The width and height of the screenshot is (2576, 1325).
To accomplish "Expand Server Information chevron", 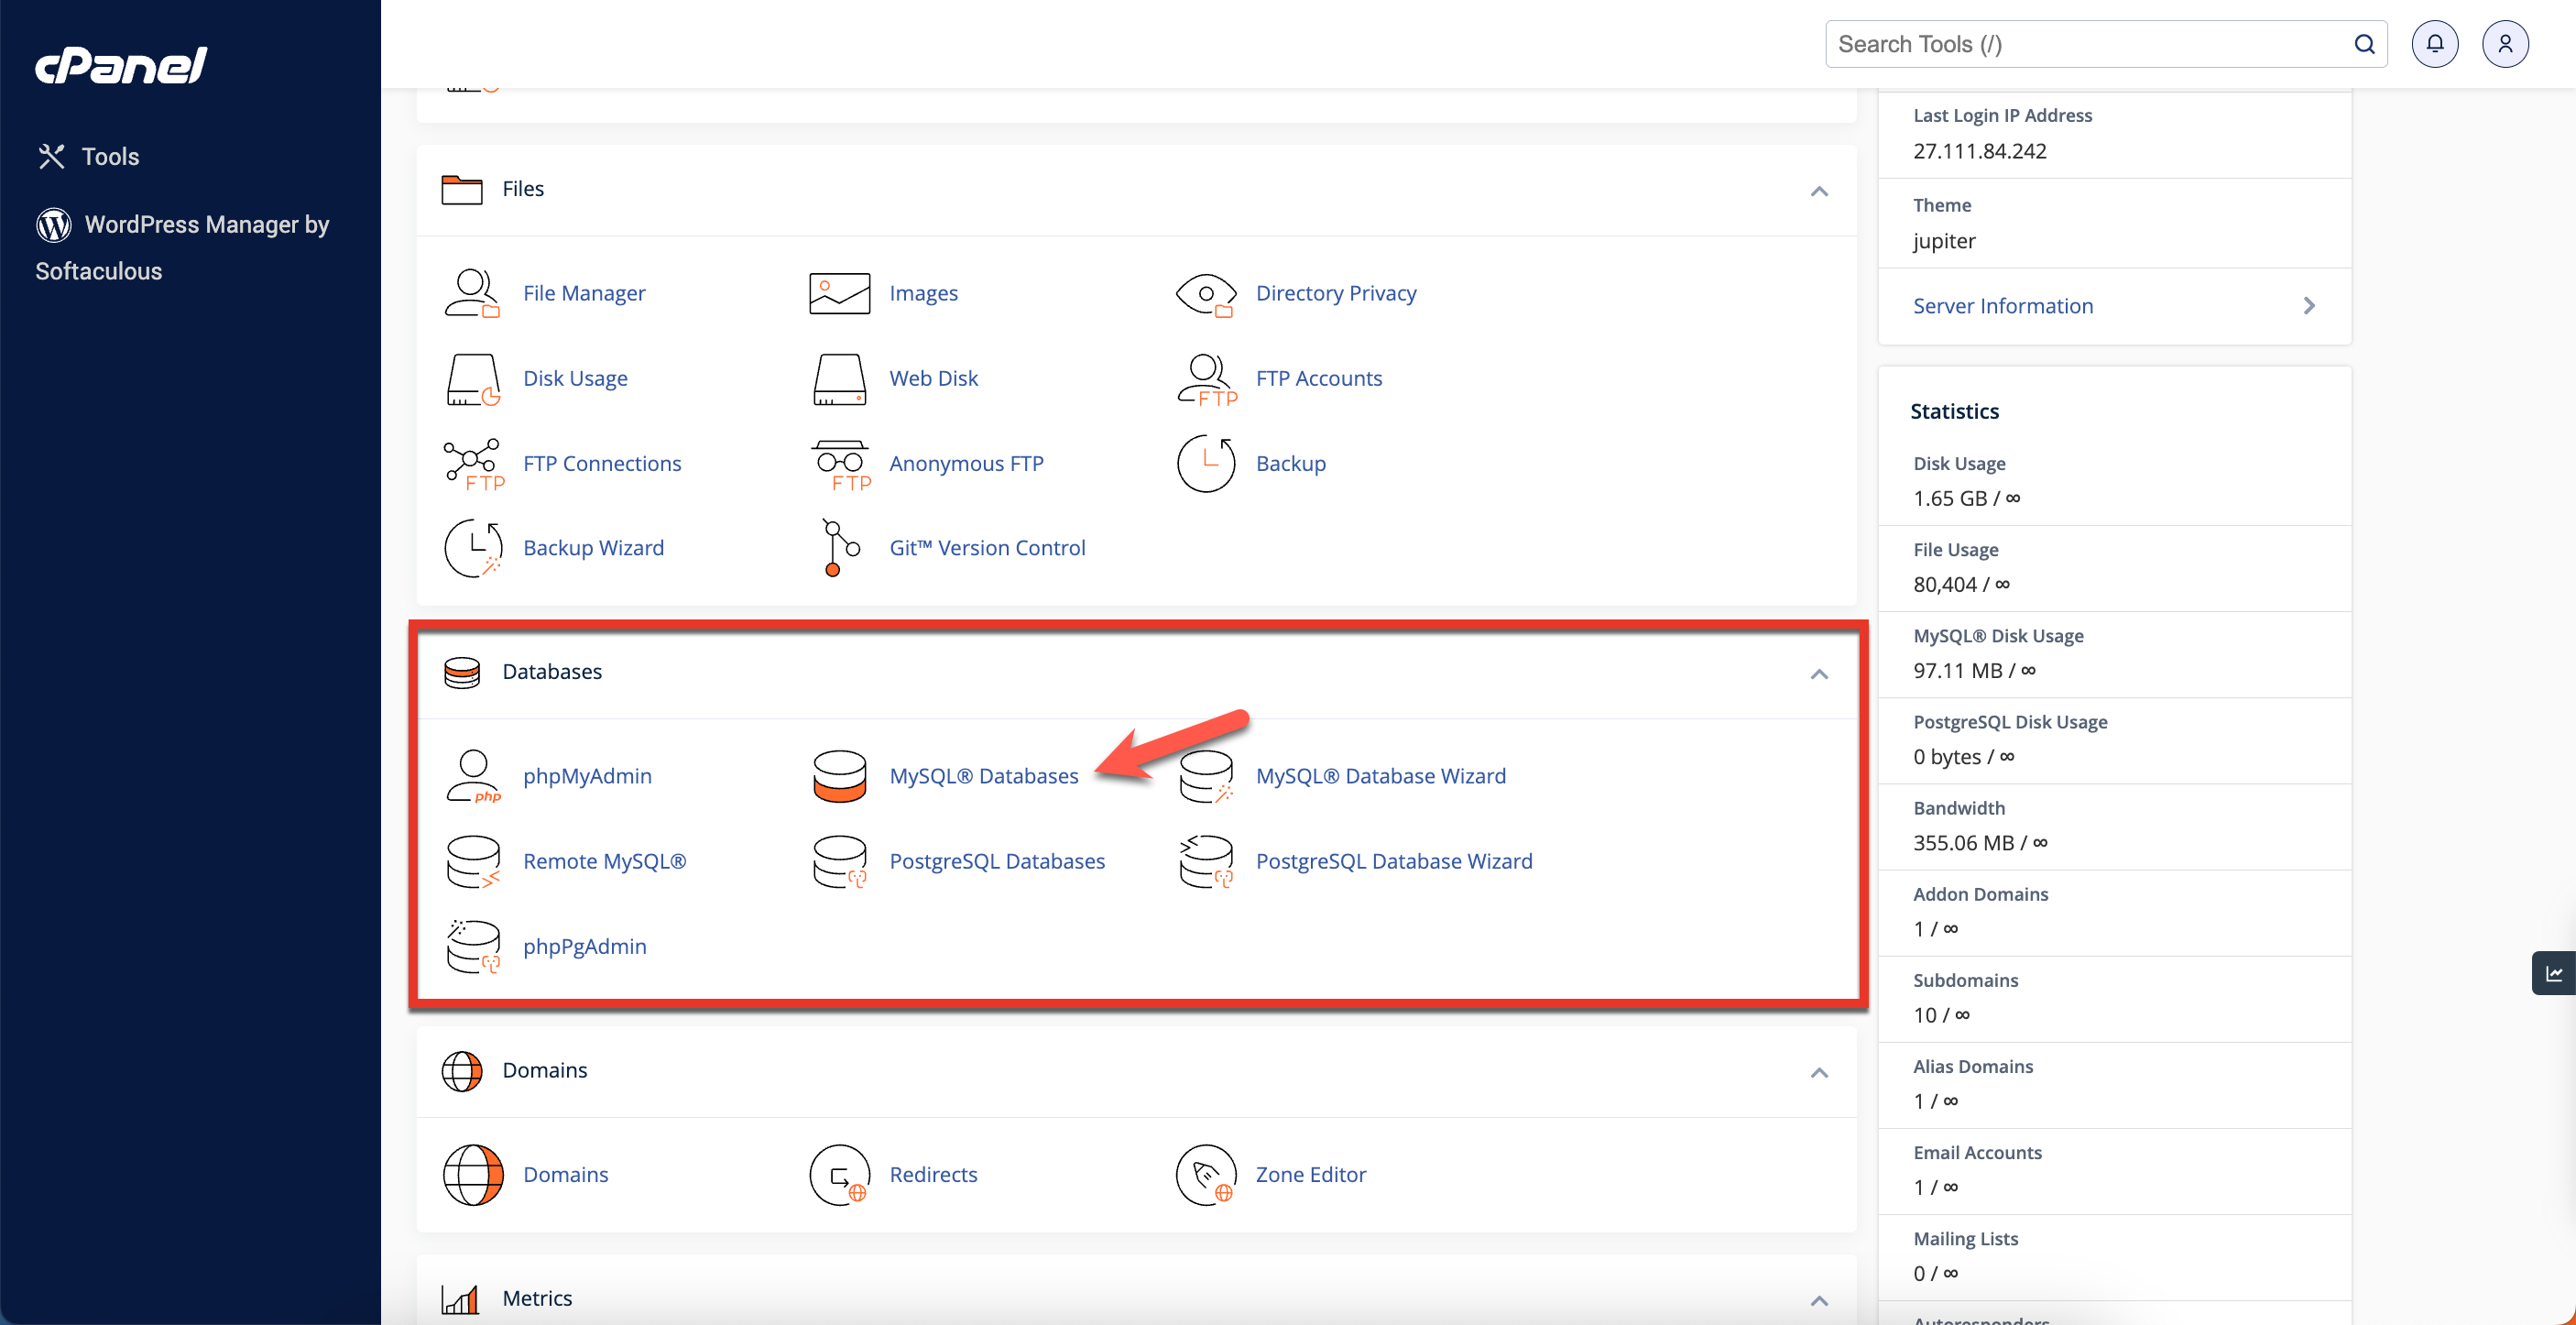I will (x=2309, y=306).
